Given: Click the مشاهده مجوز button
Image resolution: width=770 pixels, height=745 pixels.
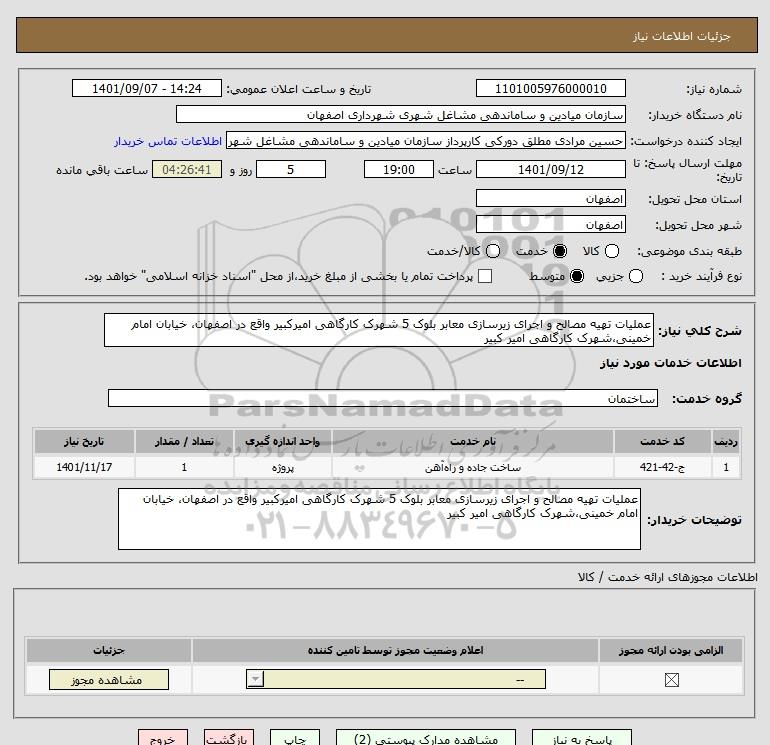Looking at the screenshot, I should pos(109,680).
